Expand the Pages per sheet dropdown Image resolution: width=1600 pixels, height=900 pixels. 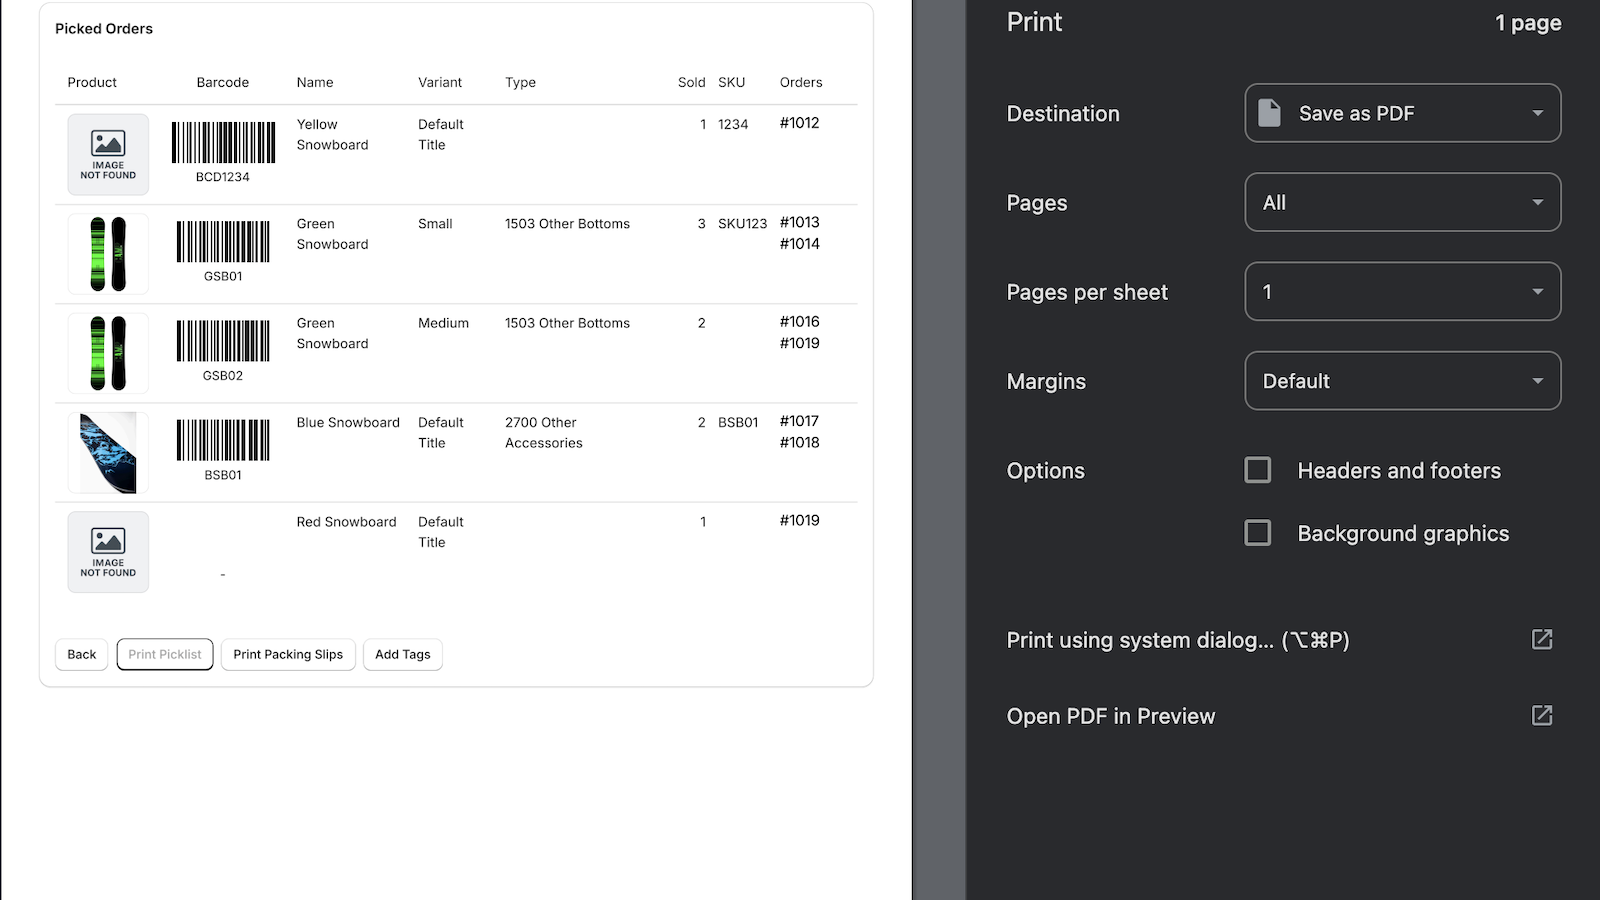(x=1400, y=291)
